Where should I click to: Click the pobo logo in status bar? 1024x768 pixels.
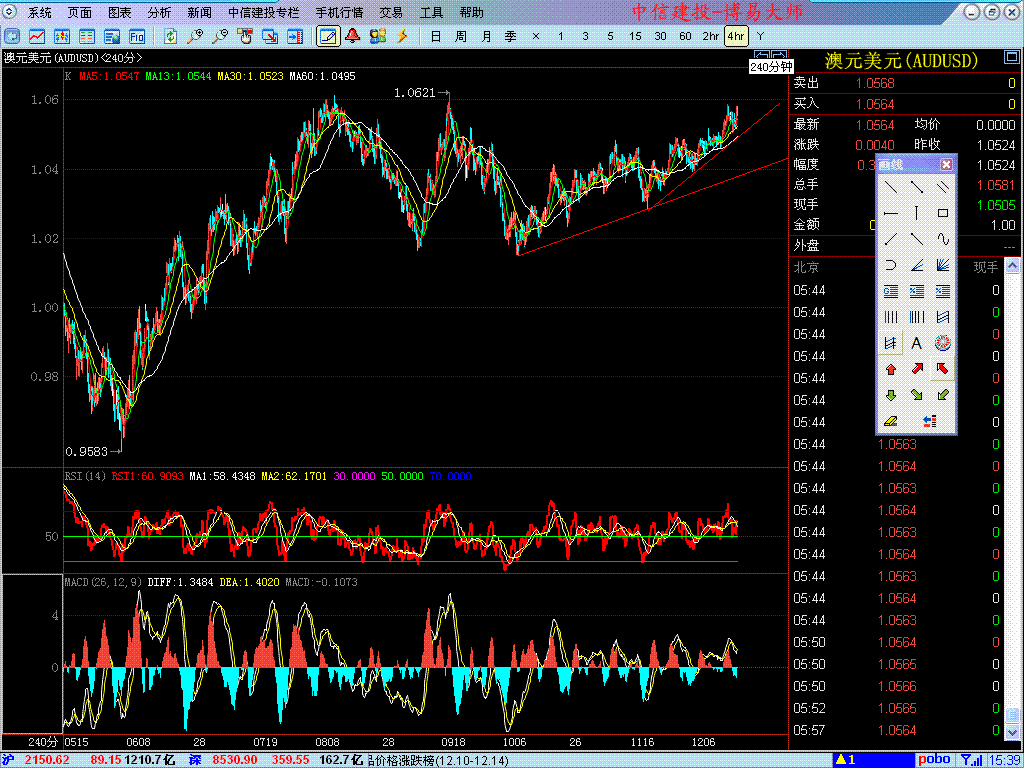pos(935,760)
